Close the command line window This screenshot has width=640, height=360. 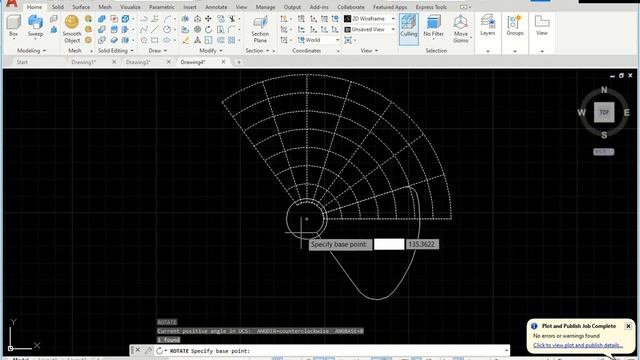[138, 350]
